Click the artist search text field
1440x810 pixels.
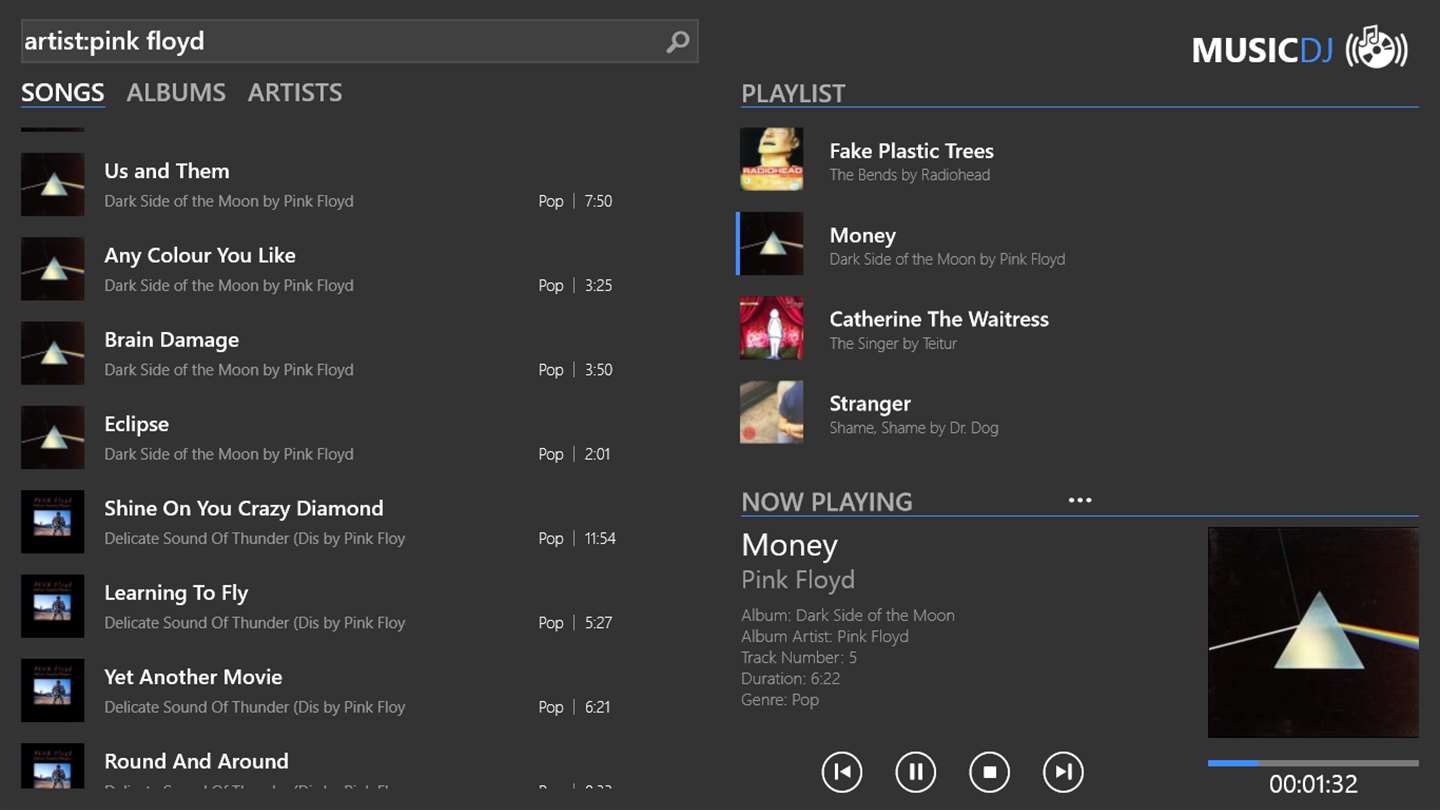pyautogui.click(x=340, y=42)
